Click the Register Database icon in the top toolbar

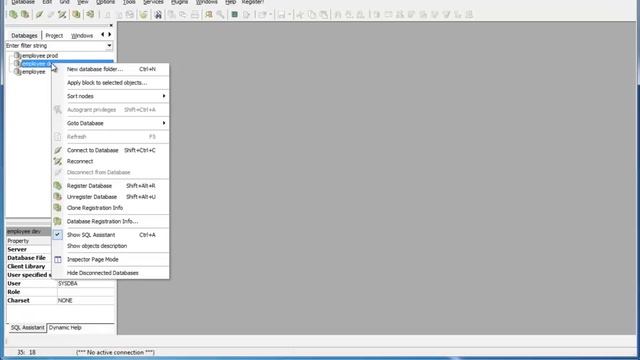(x=13, y=15)
